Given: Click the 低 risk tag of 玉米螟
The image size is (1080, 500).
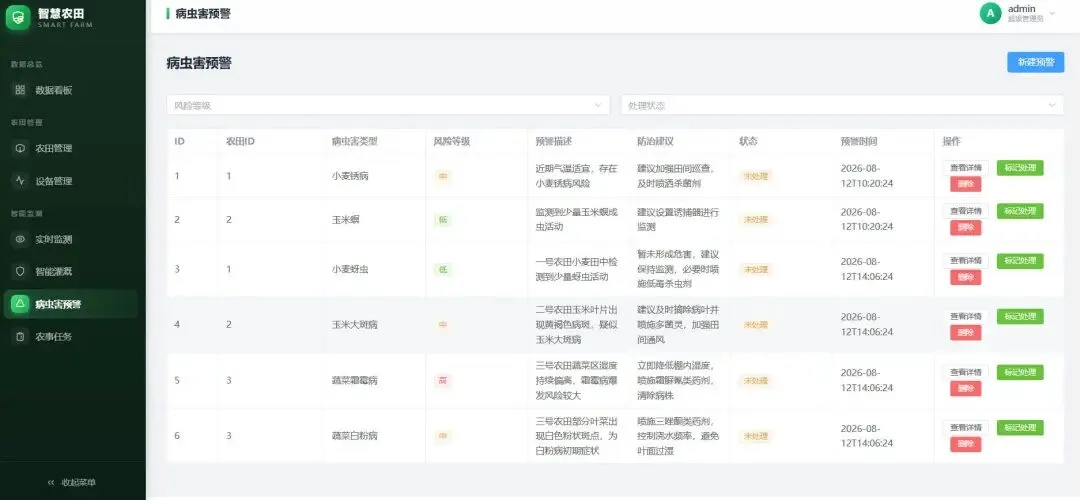Looking at the screenshot, I should pos(443,220).
